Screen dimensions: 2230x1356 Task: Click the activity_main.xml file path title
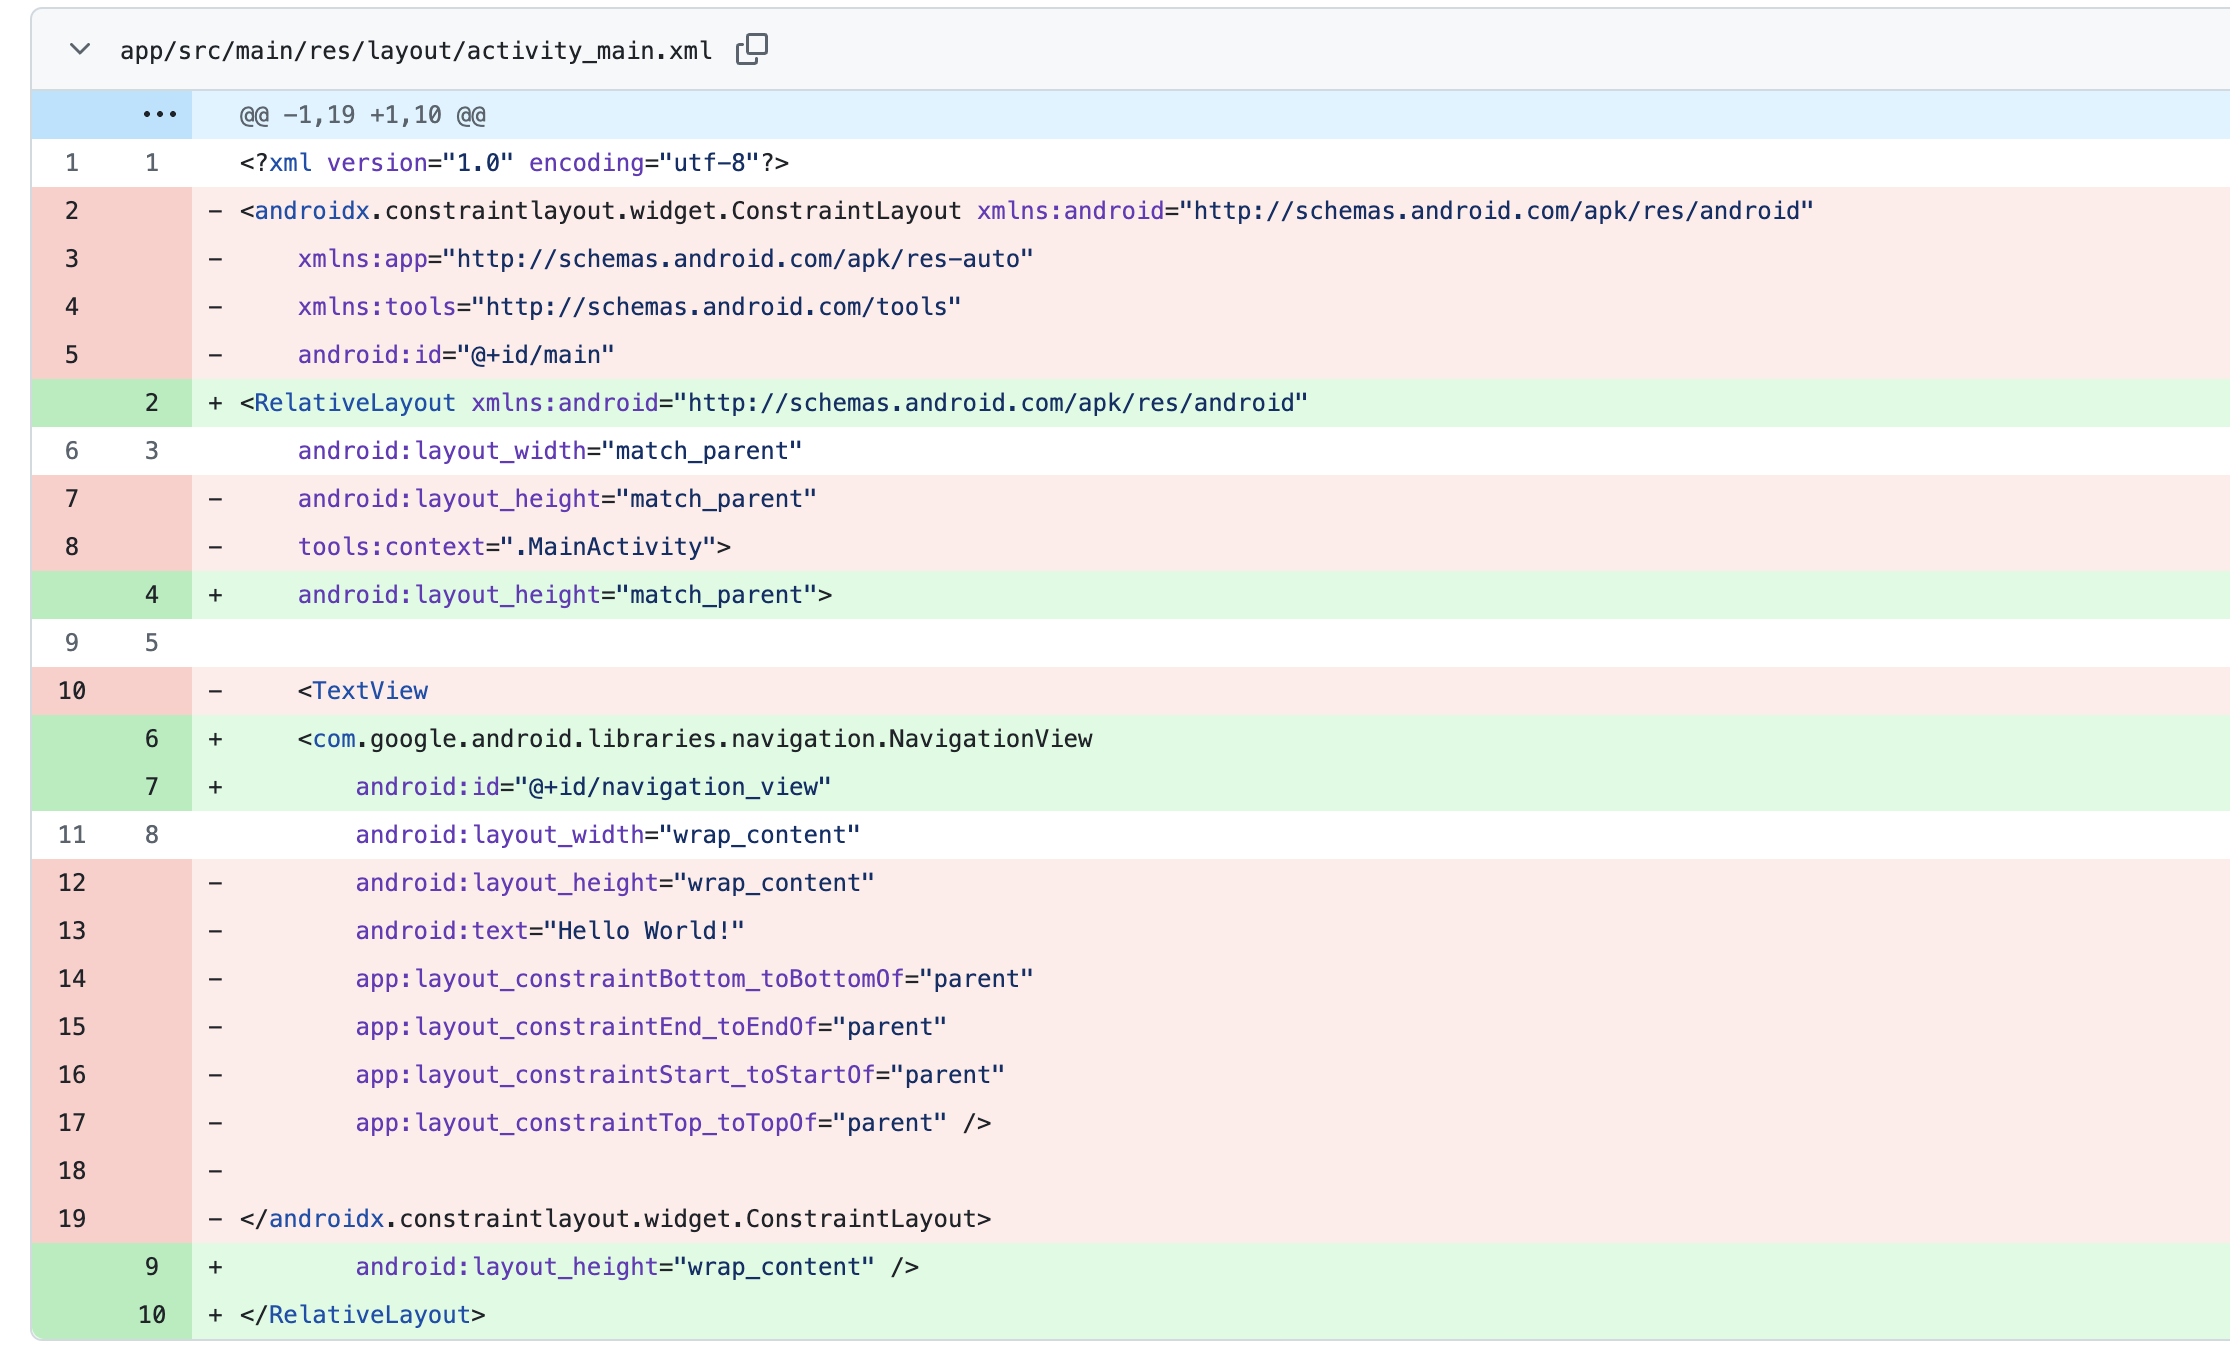pyautogui.click(x=415, y=51)
